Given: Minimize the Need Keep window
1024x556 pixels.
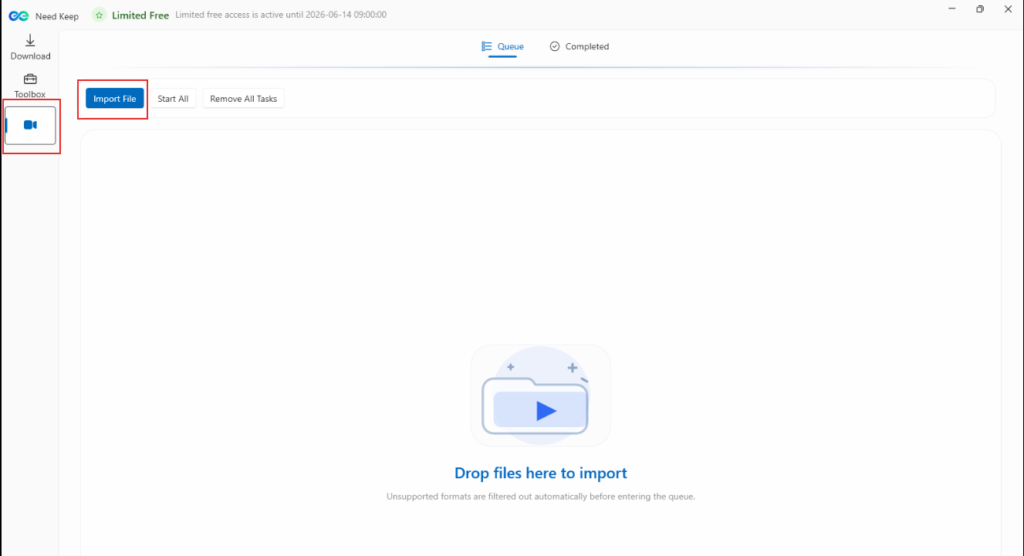Looking at the screenshot, I should tap(952, 9).
